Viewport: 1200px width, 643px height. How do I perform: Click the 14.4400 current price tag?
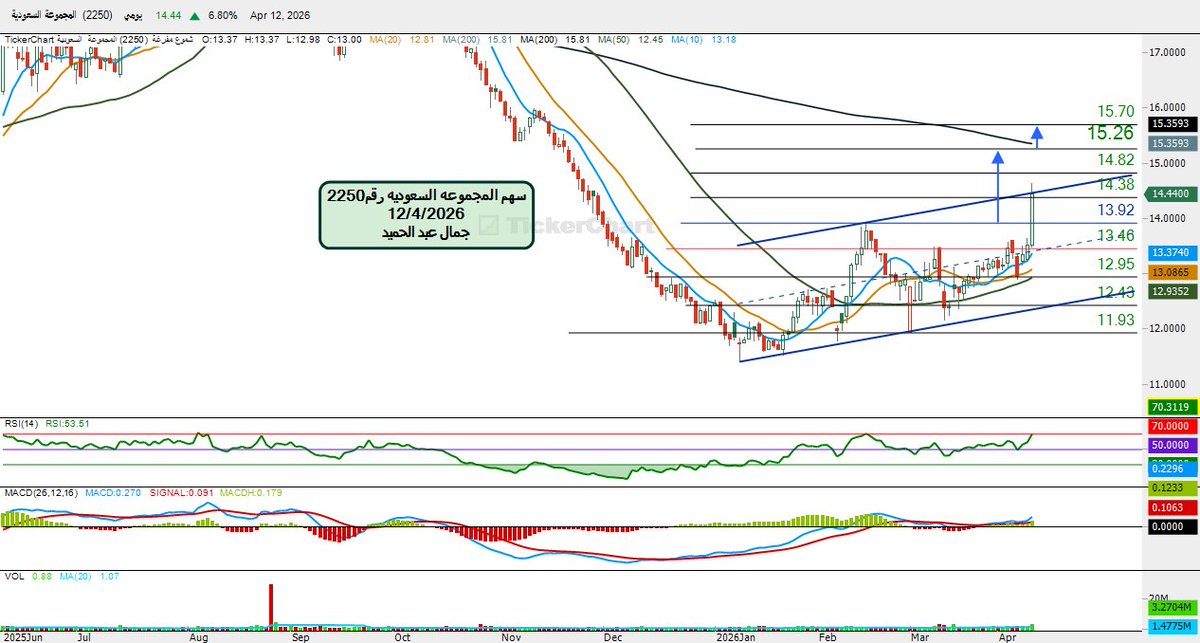click(x=1169, y=195)
